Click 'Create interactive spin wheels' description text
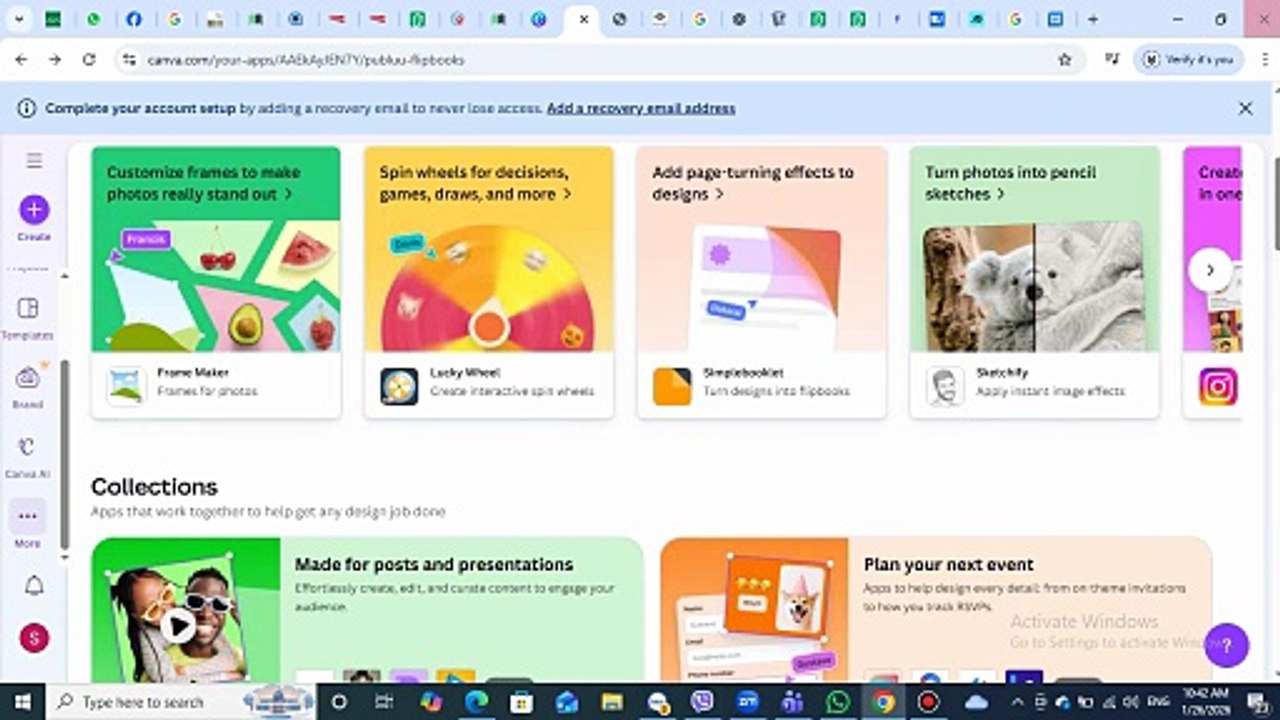Image resolution: width=1280 pixels, height=720 pixels. 512,391
